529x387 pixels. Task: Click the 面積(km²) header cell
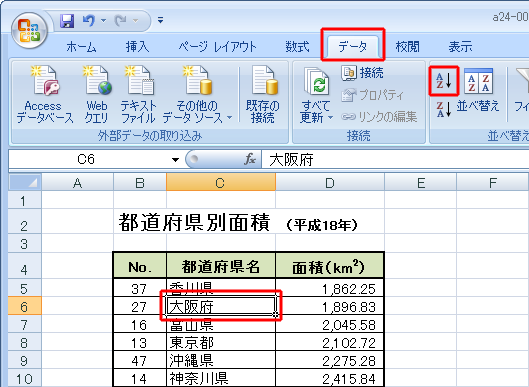(x=330, y=267)
